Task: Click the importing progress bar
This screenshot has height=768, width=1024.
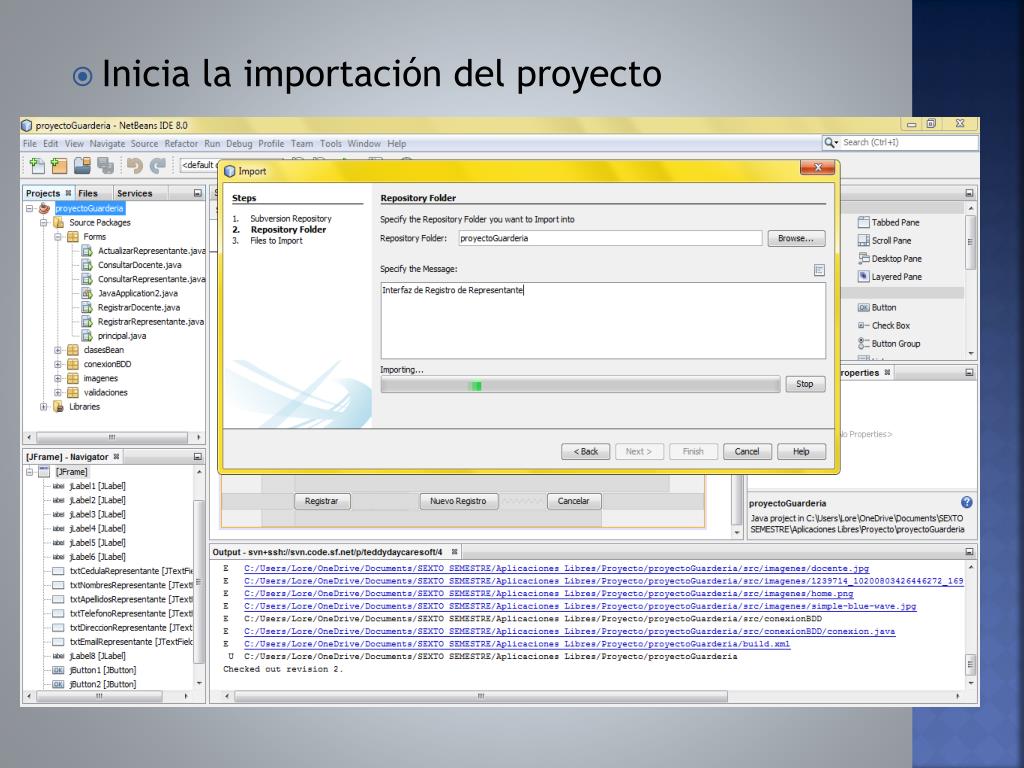Action: [580, 385]
